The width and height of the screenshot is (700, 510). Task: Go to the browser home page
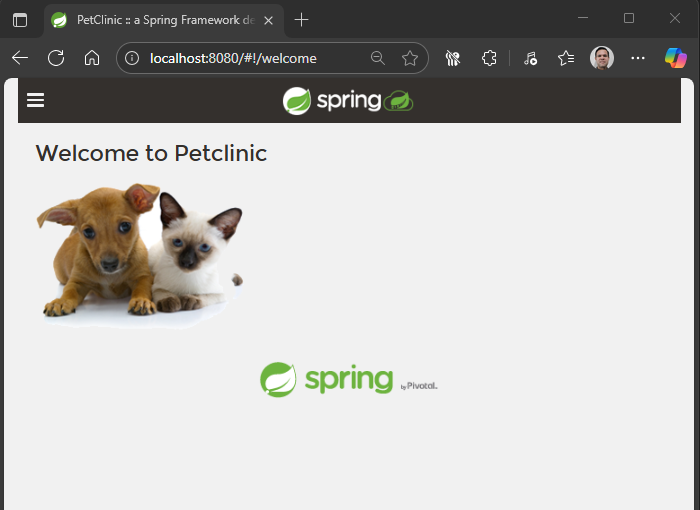coord(92,58)
